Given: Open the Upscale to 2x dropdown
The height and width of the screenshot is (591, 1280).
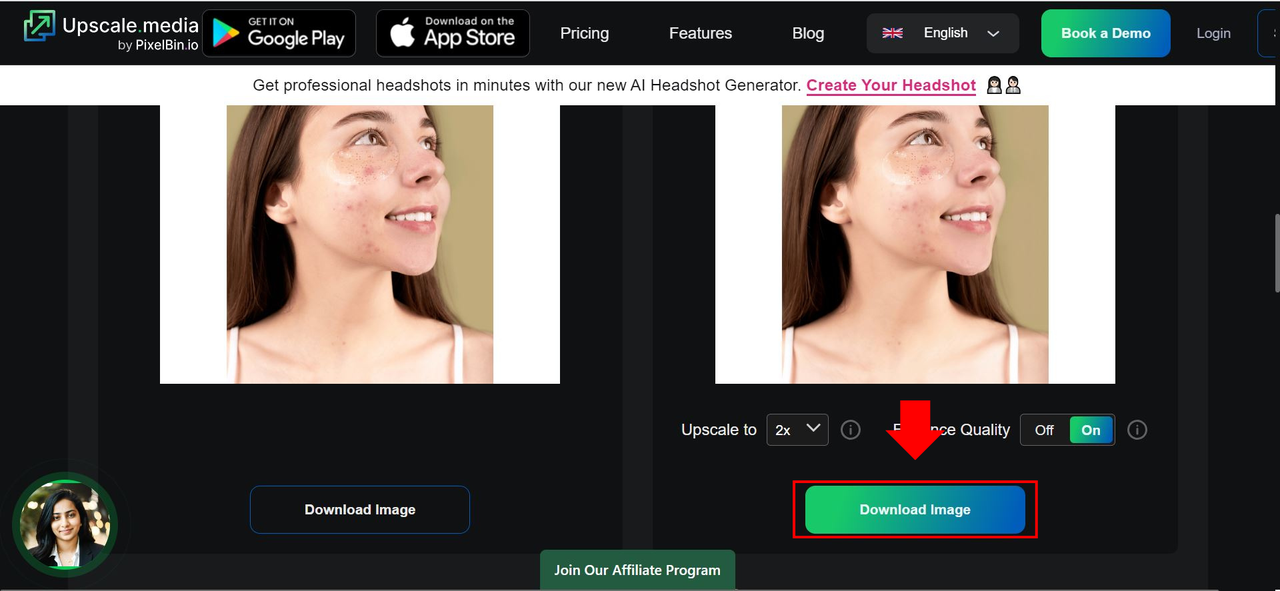Looking at the screenshot, I should tap(797, 429).
